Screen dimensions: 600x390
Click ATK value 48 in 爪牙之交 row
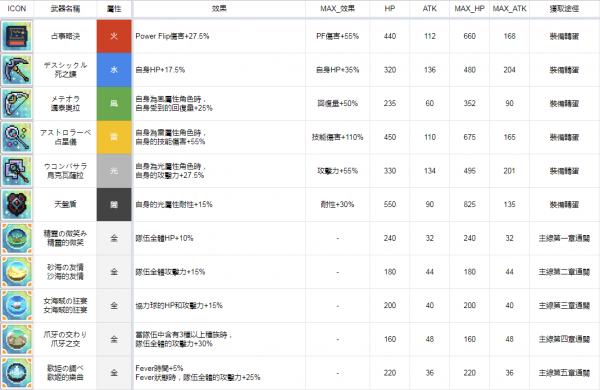(430, 339)
